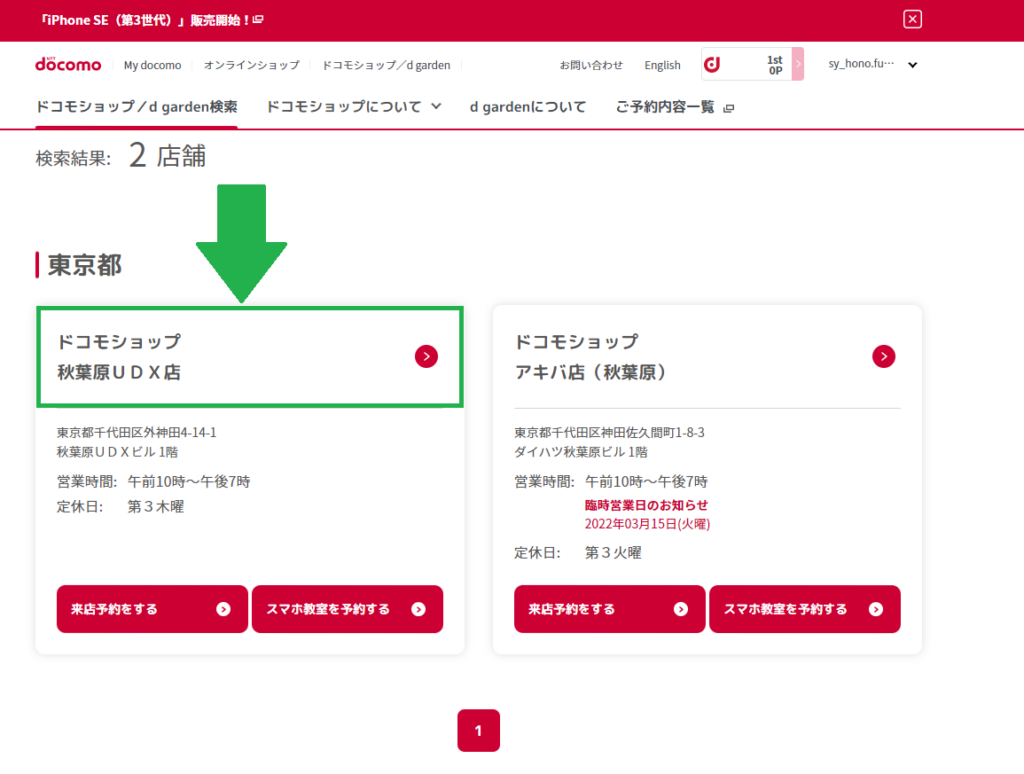The image size is (1024, 774).
Task: Click the date 2022年03月15日(火曜)
Action: click(x=647, y=524)
